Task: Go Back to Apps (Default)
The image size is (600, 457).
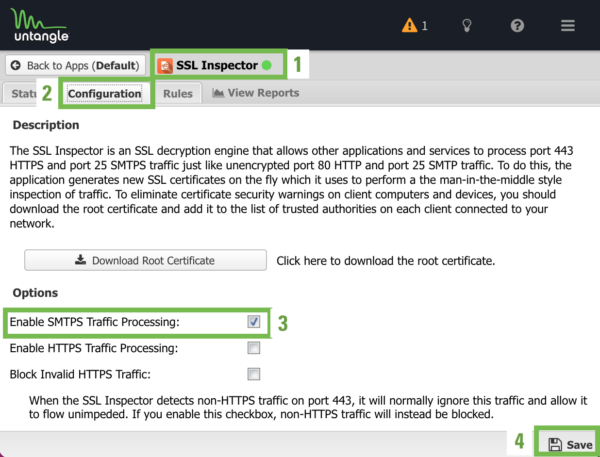Action: (75, 65)
